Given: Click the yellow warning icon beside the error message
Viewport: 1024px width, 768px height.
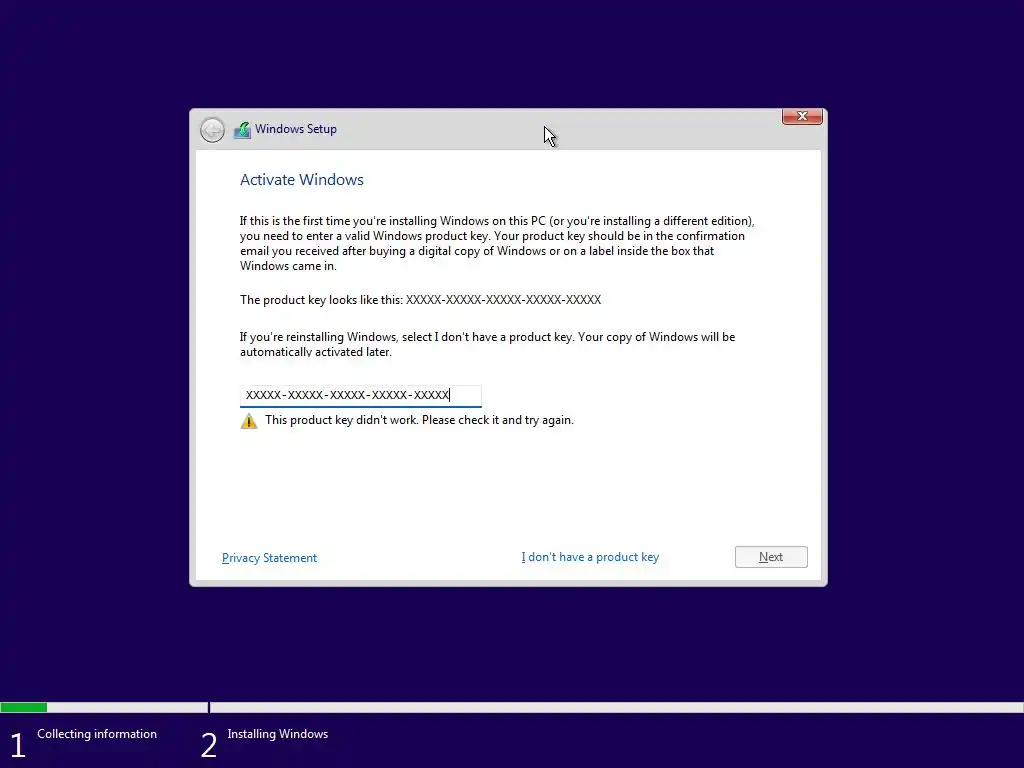Looking at the screenshot, I should [x=249, y=421].
